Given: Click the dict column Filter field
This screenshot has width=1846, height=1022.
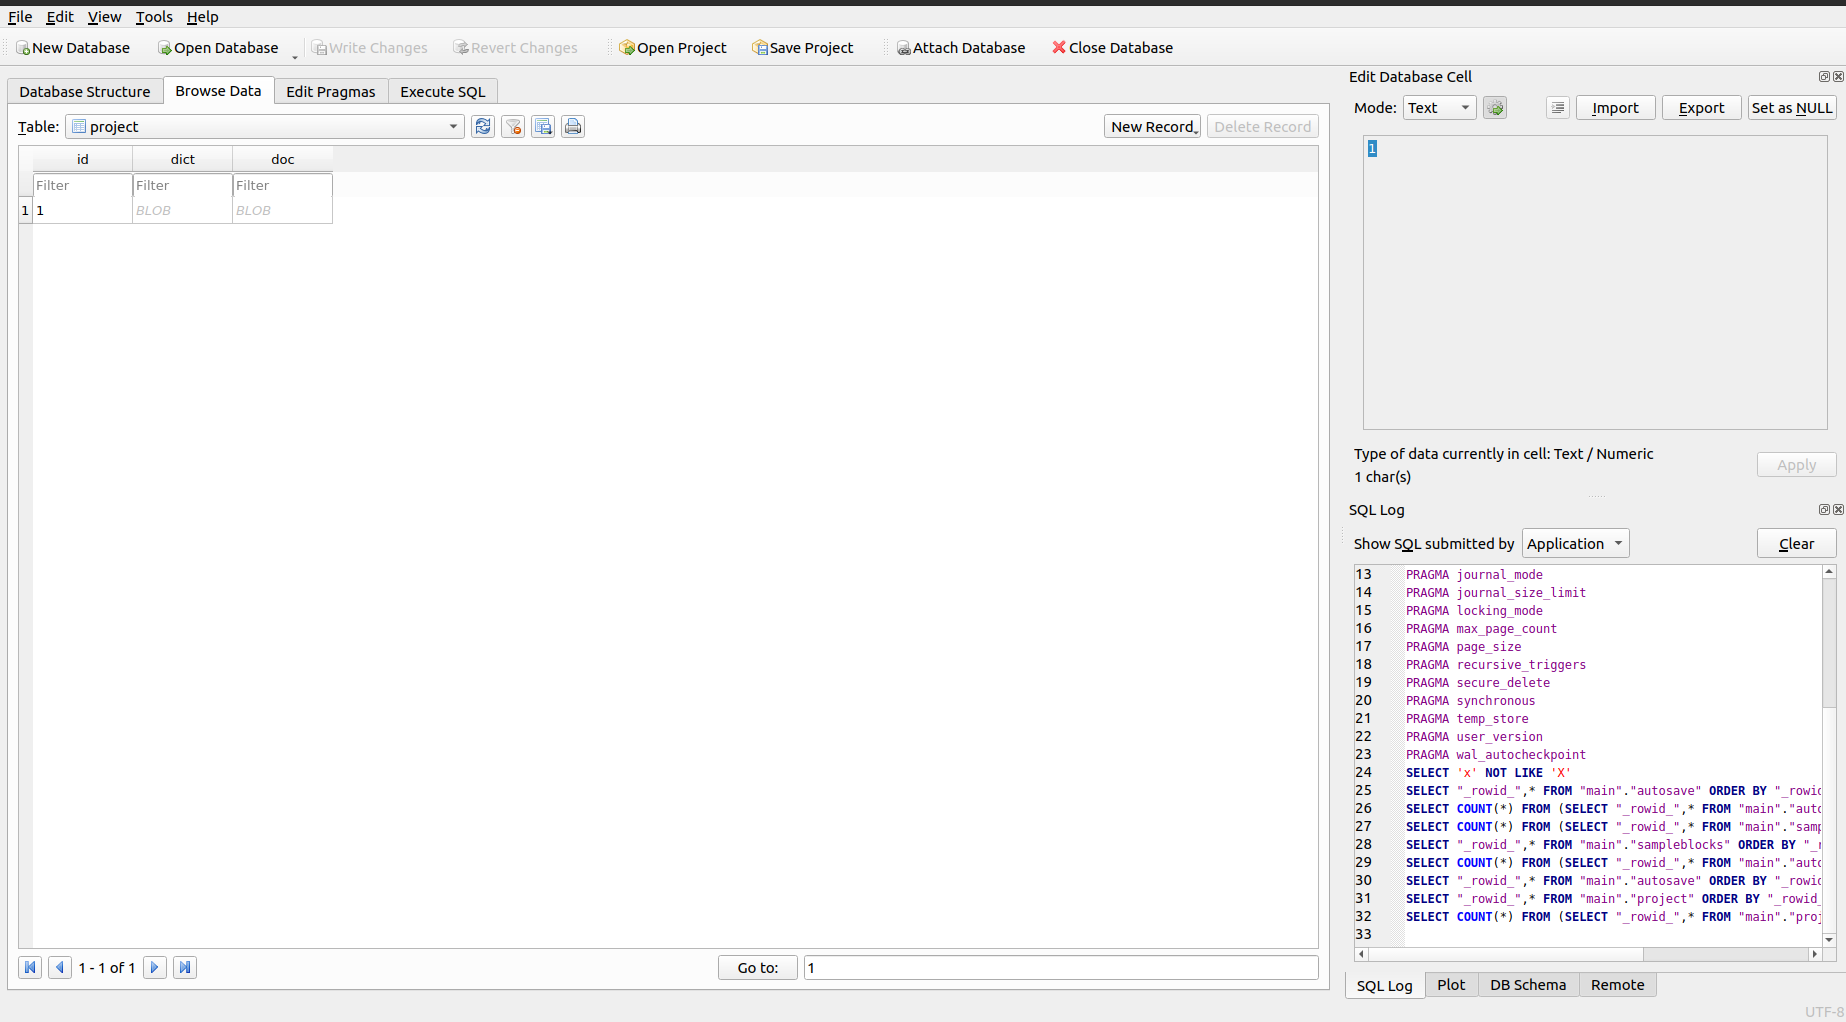Looking at the screenshot, I should (x=183, y=186).
